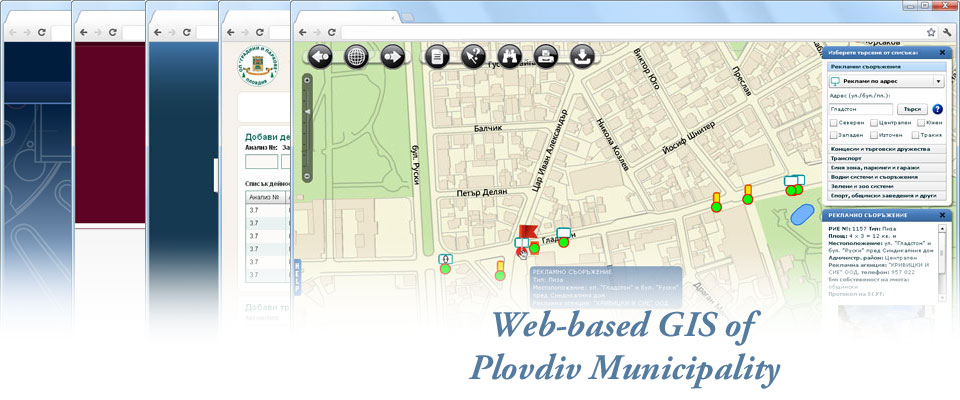Screen dimensions: 960x400
Task: Bookmark page with the star icon
Action: [x=931, y=32]
